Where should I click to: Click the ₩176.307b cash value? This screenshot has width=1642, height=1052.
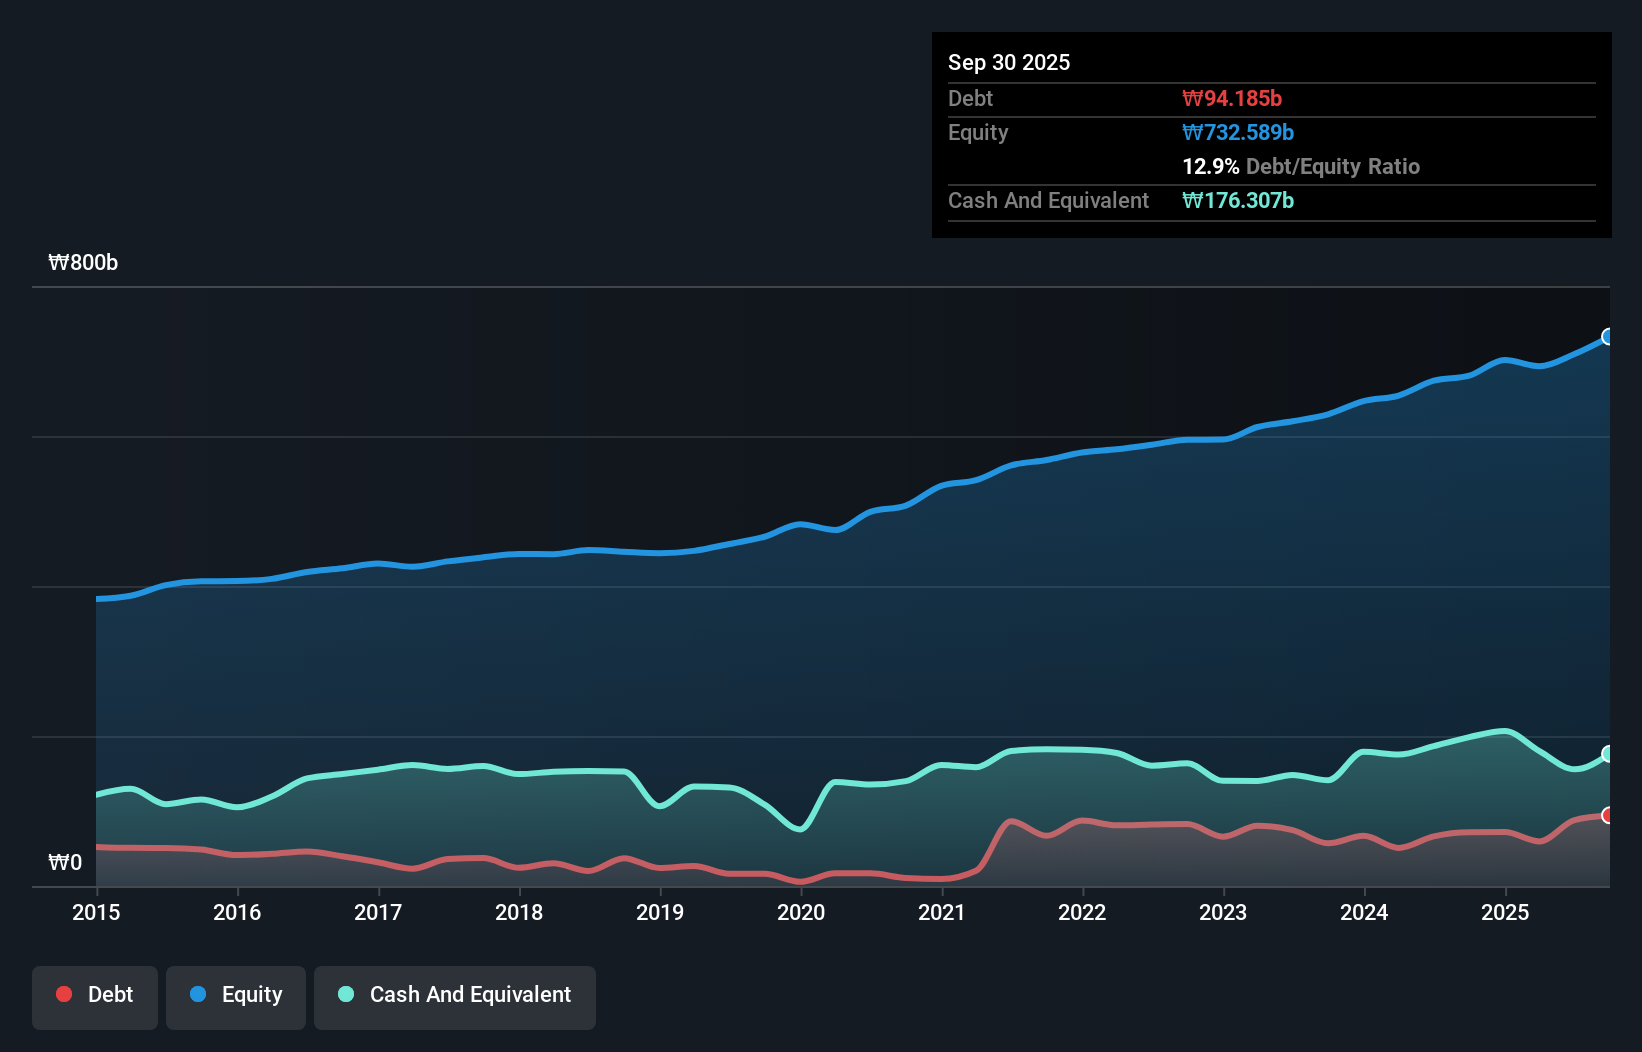click(1238, 200)
